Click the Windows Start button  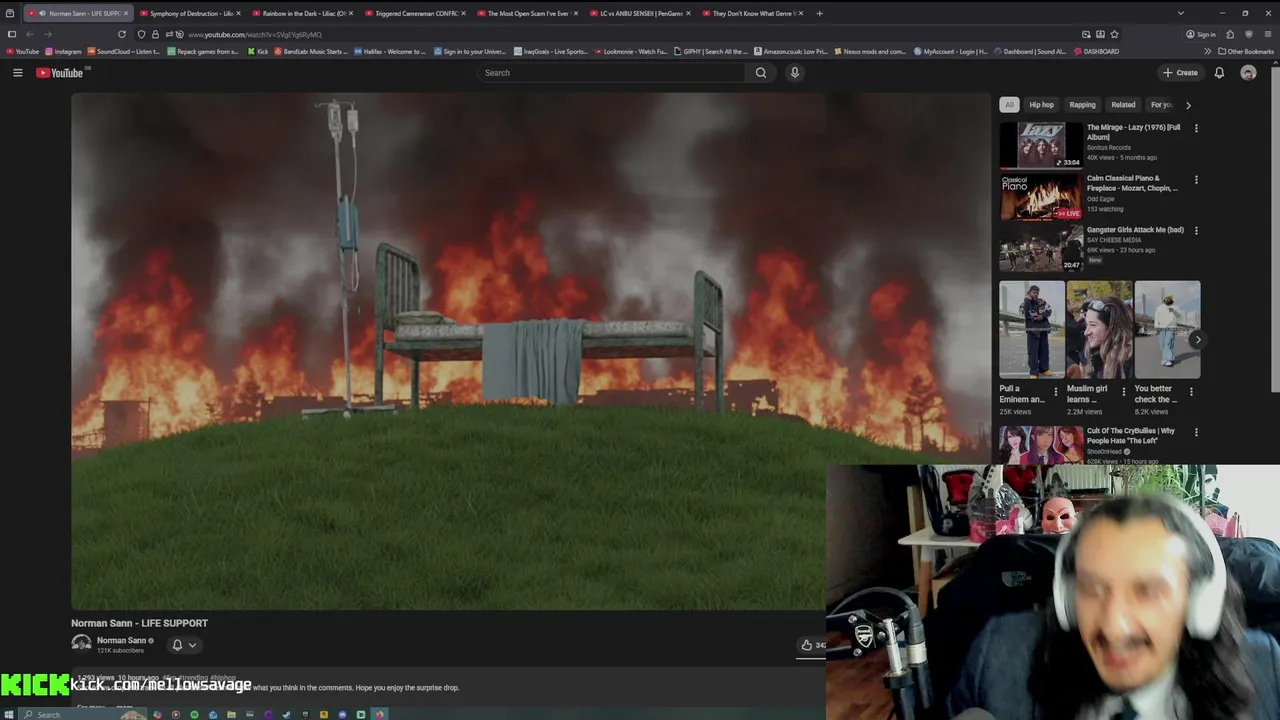tap(10, 714)
